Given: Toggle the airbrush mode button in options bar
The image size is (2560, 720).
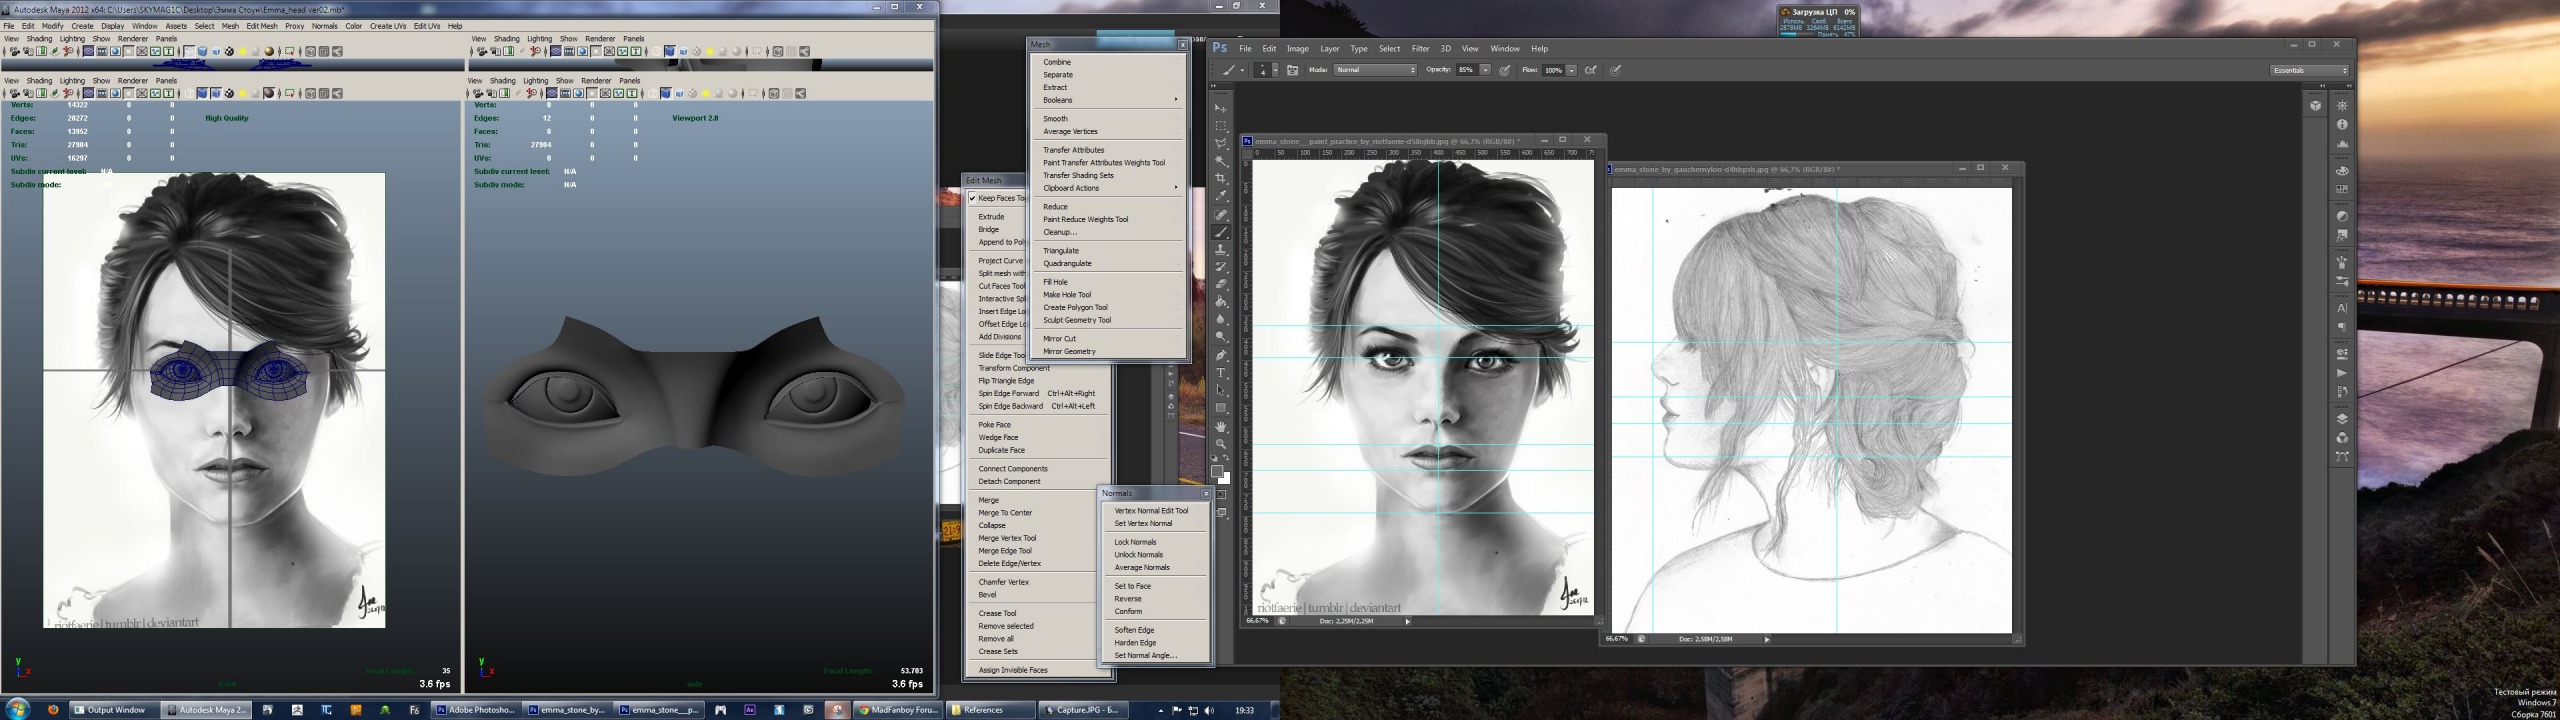Looking at the screenshot, I should (x=1591, y=70).
